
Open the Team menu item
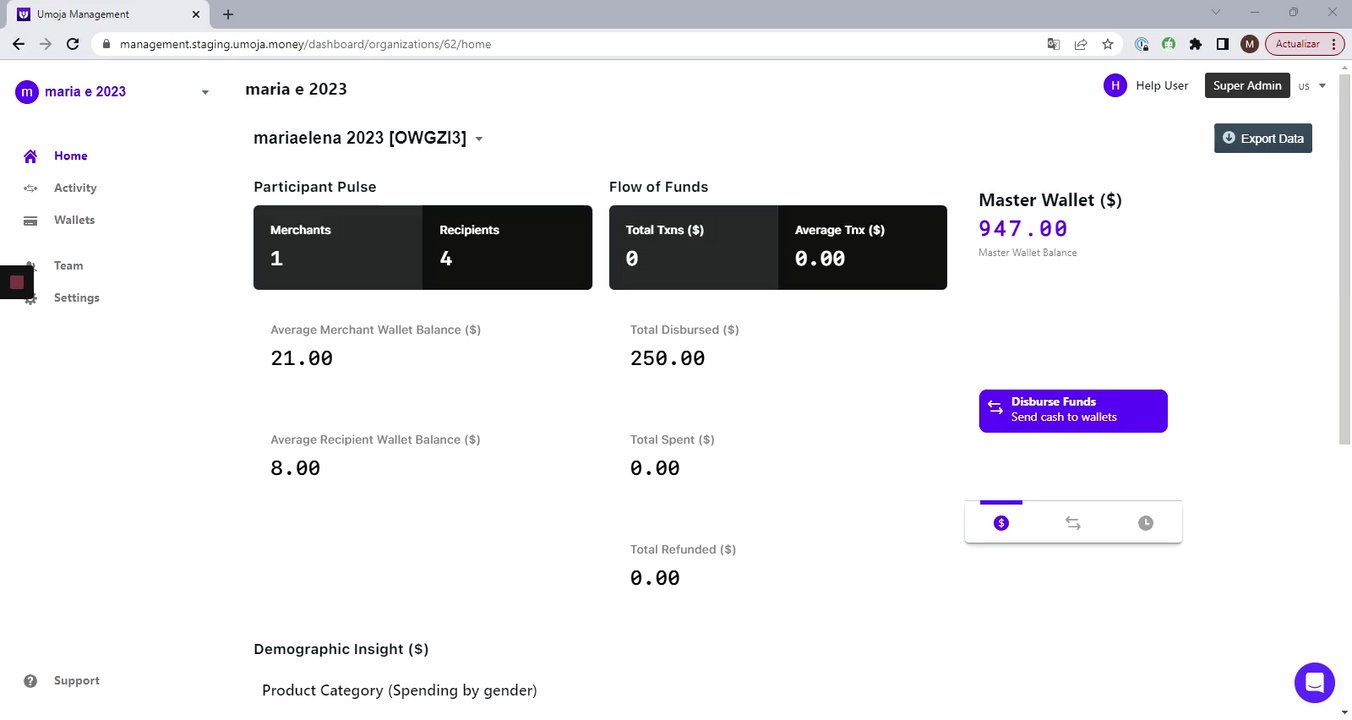click(68, 266)
